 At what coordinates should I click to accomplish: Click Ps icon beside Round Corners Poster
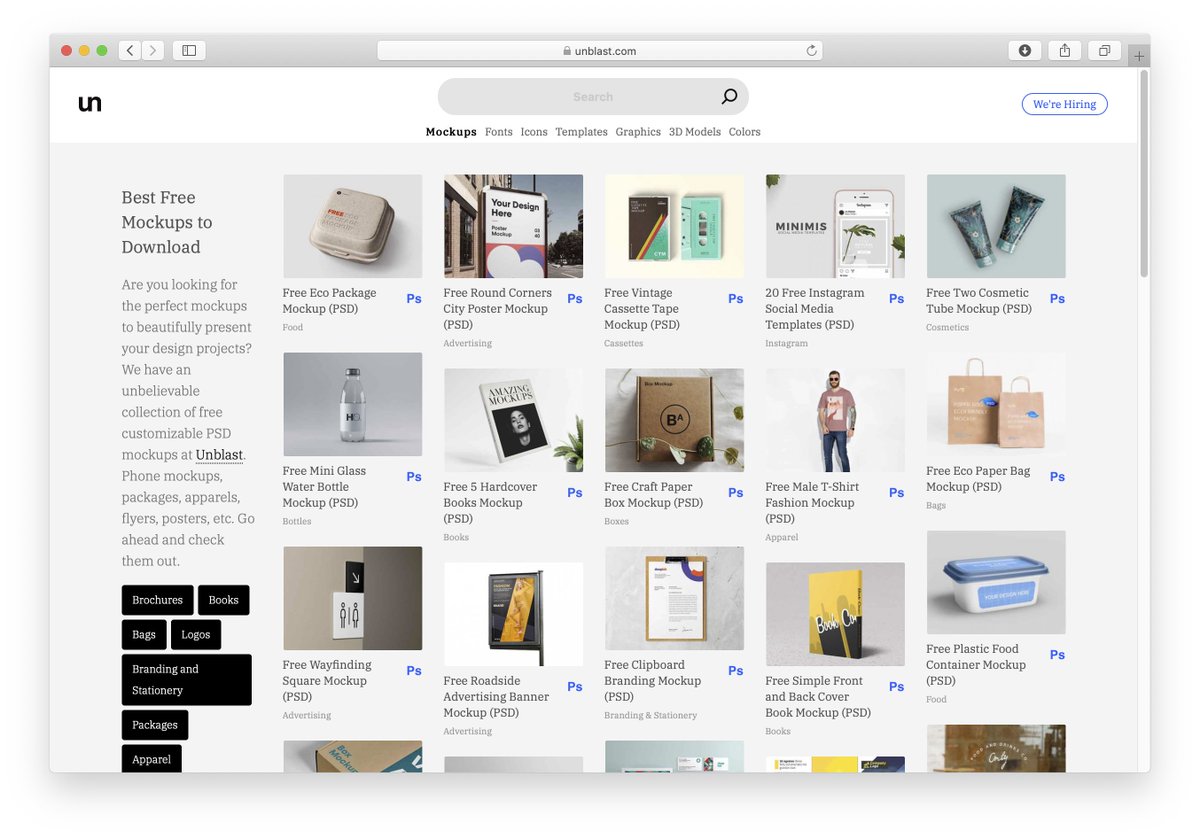(x=575, y=298)
